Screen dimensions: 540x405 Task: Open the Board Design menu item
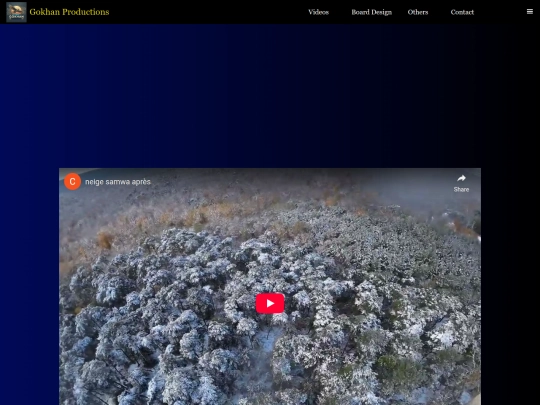pos(372,12)
